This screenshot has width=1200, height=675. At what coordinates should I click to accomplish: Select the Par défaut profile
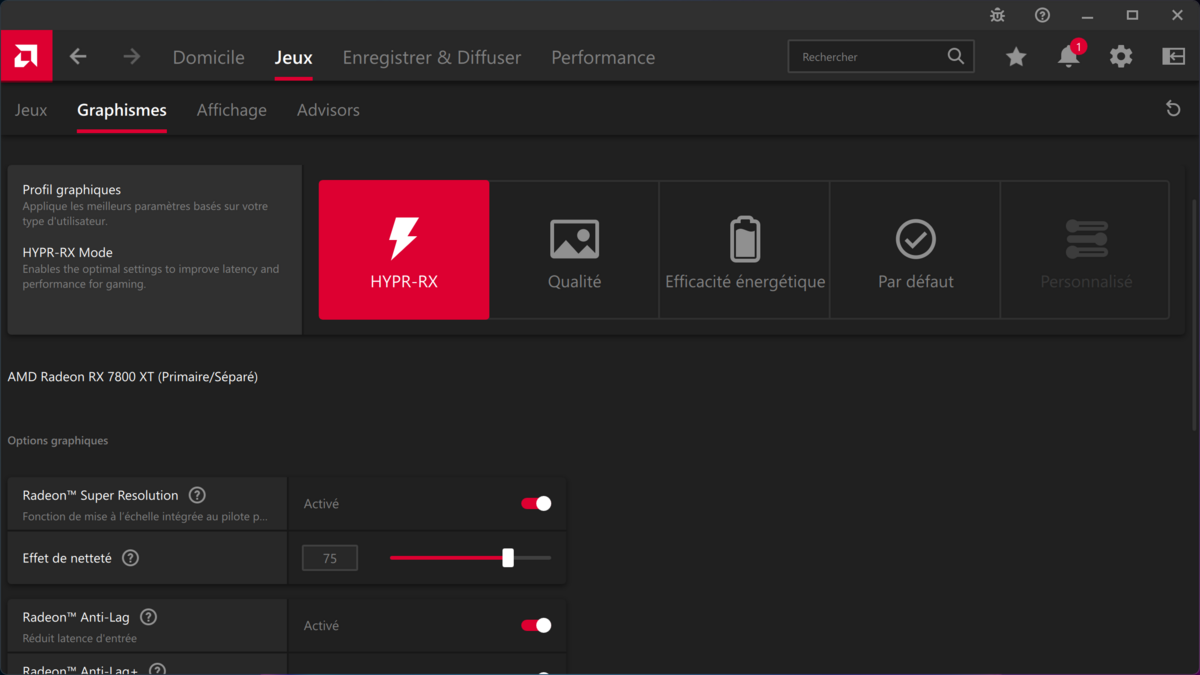[x=915, y=250]
